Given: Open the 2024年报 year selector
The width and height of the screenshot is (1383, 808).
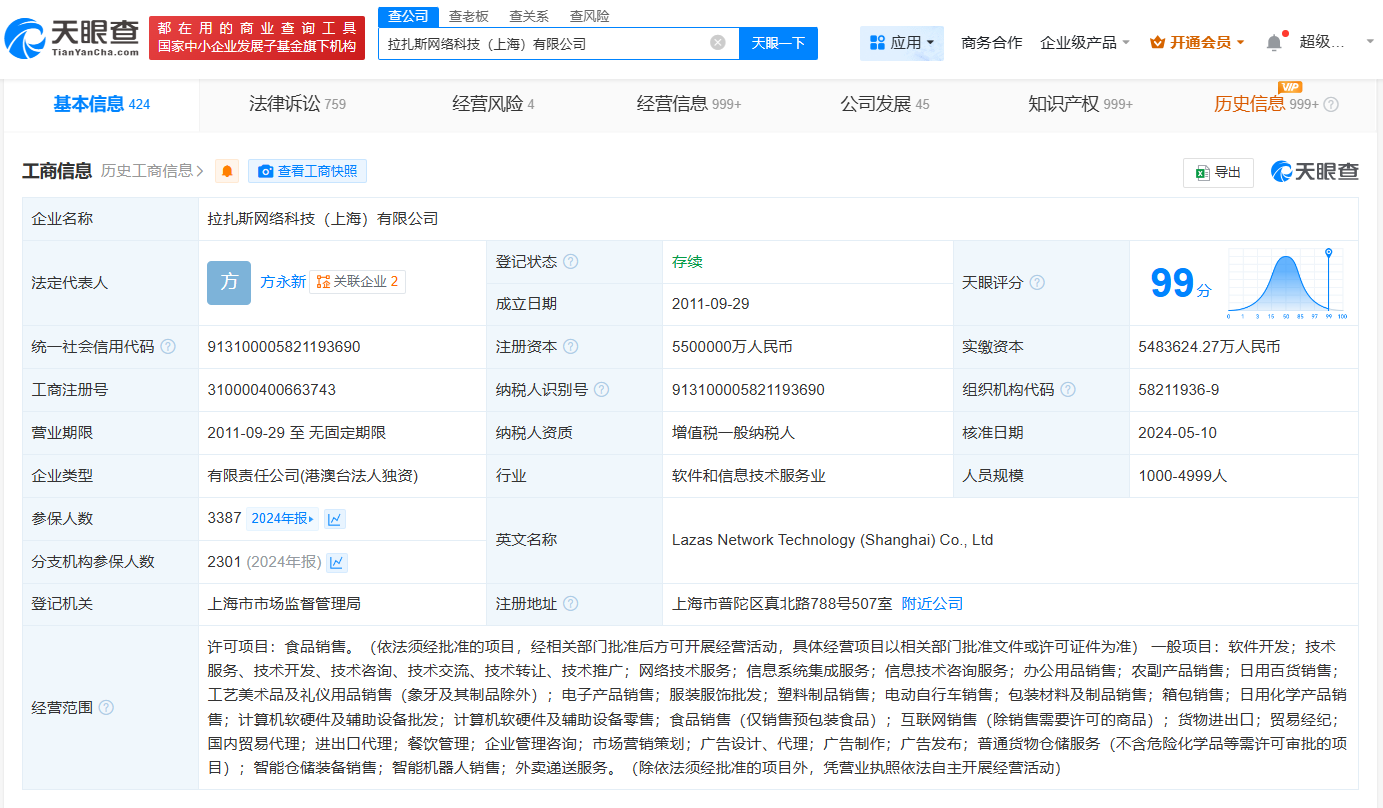Looking at the screenshot, I should click(282, 519).
